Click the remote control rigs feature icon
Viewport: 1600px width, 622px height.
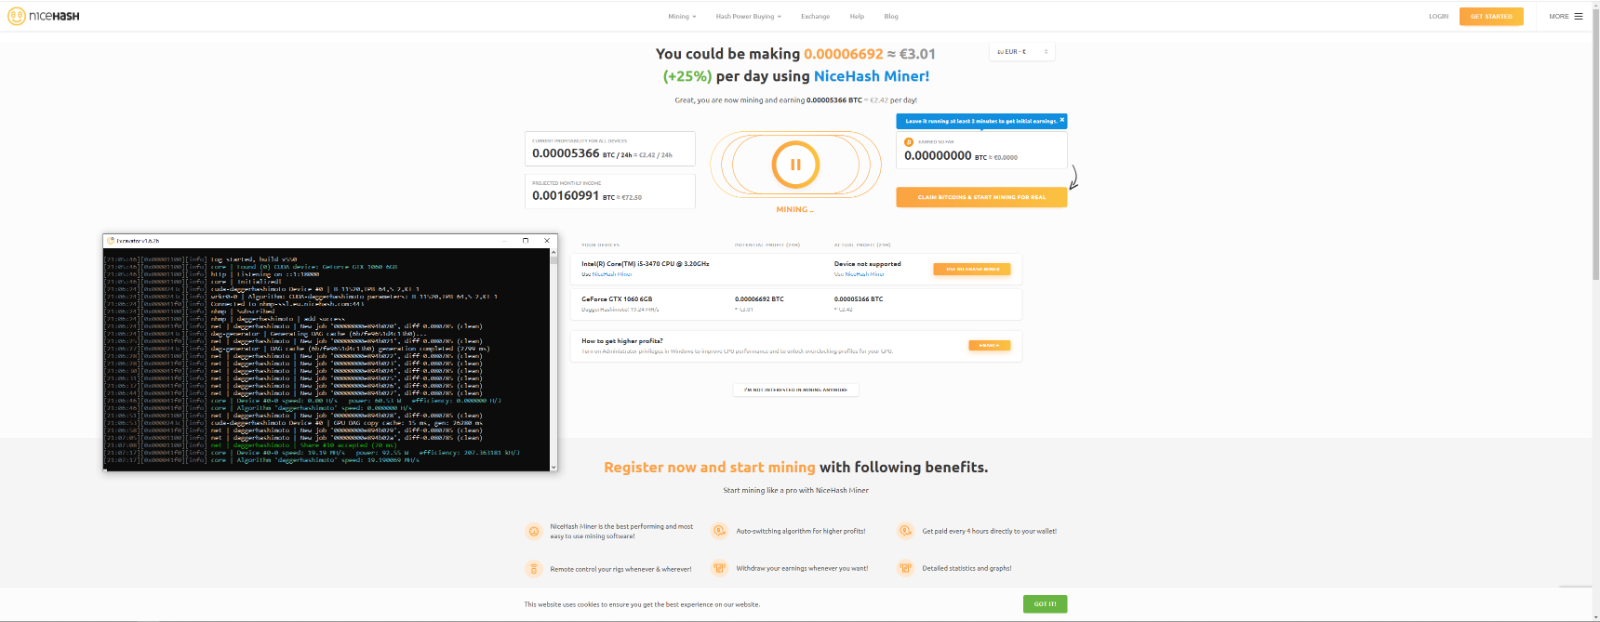point(534,568)
